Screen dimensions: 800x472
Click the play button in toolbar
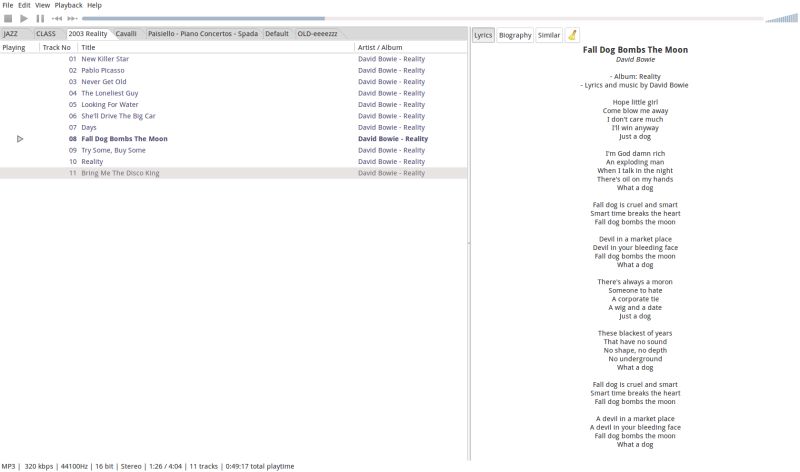[24, 18]
